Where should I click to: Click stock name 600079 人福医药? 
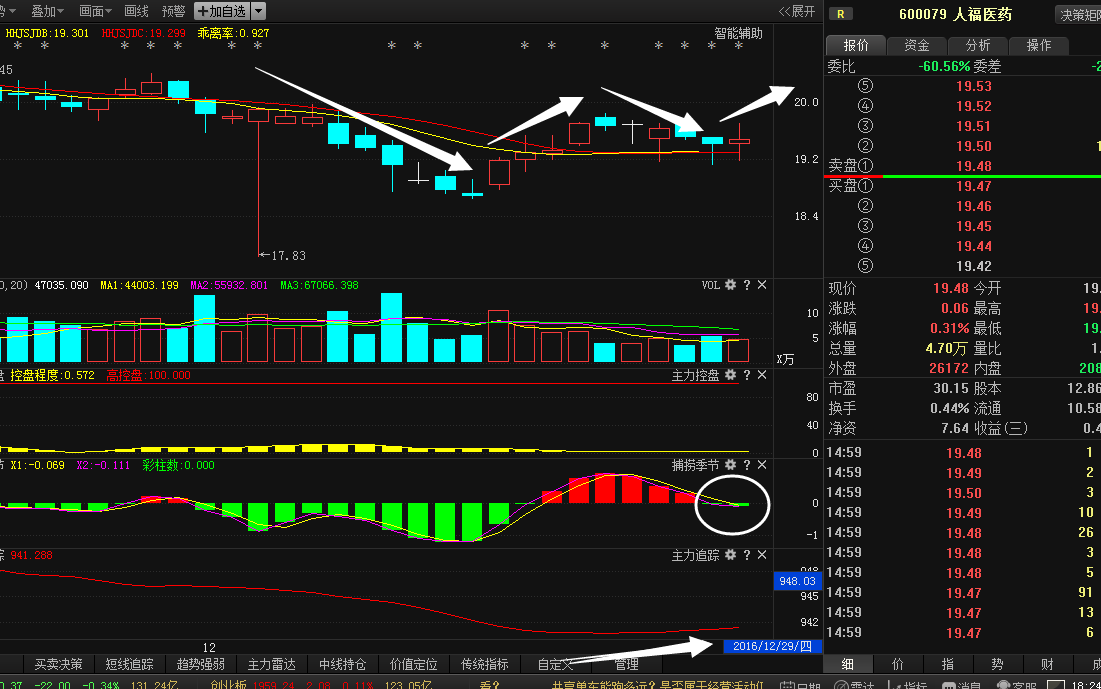pos(955,15)
